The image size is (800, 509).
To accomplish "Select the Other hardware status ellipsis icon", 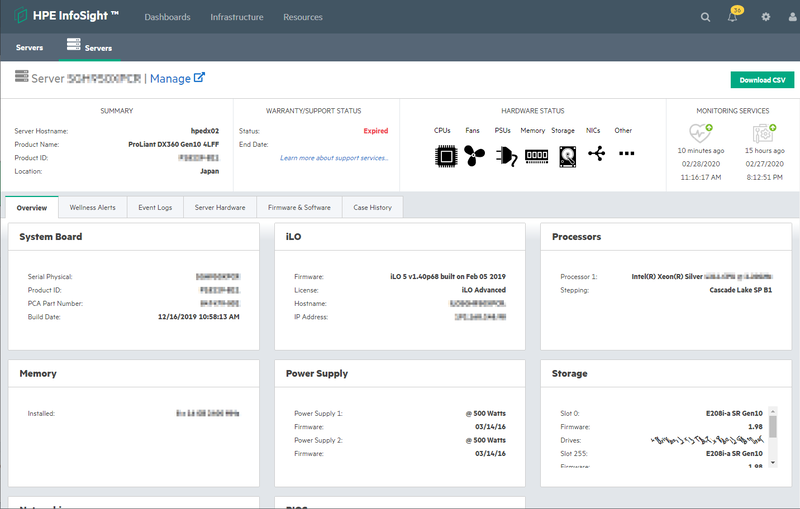I will [x=627, y=153].
